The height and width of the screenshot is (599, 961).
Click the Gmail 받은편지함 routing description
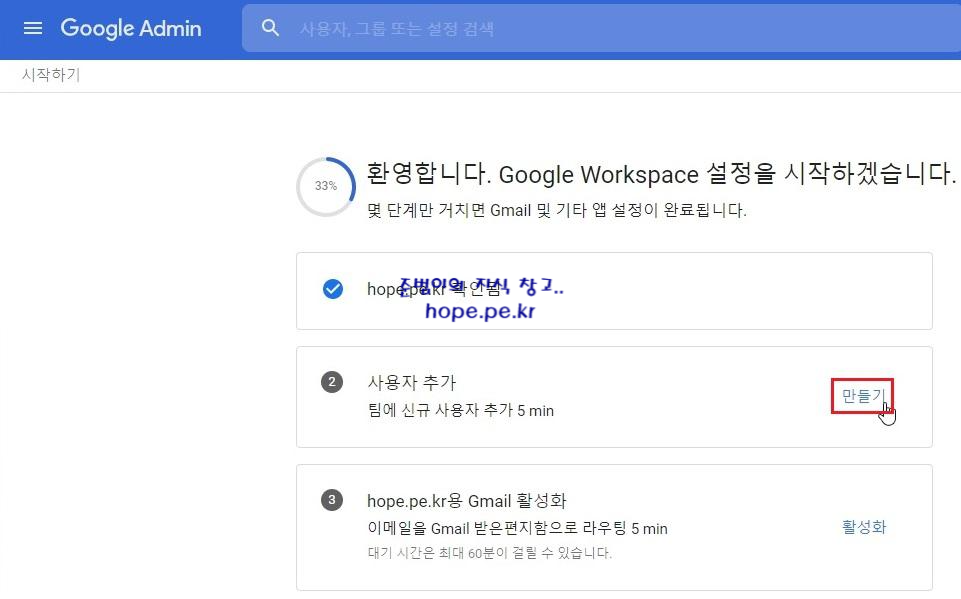point(517,528)
